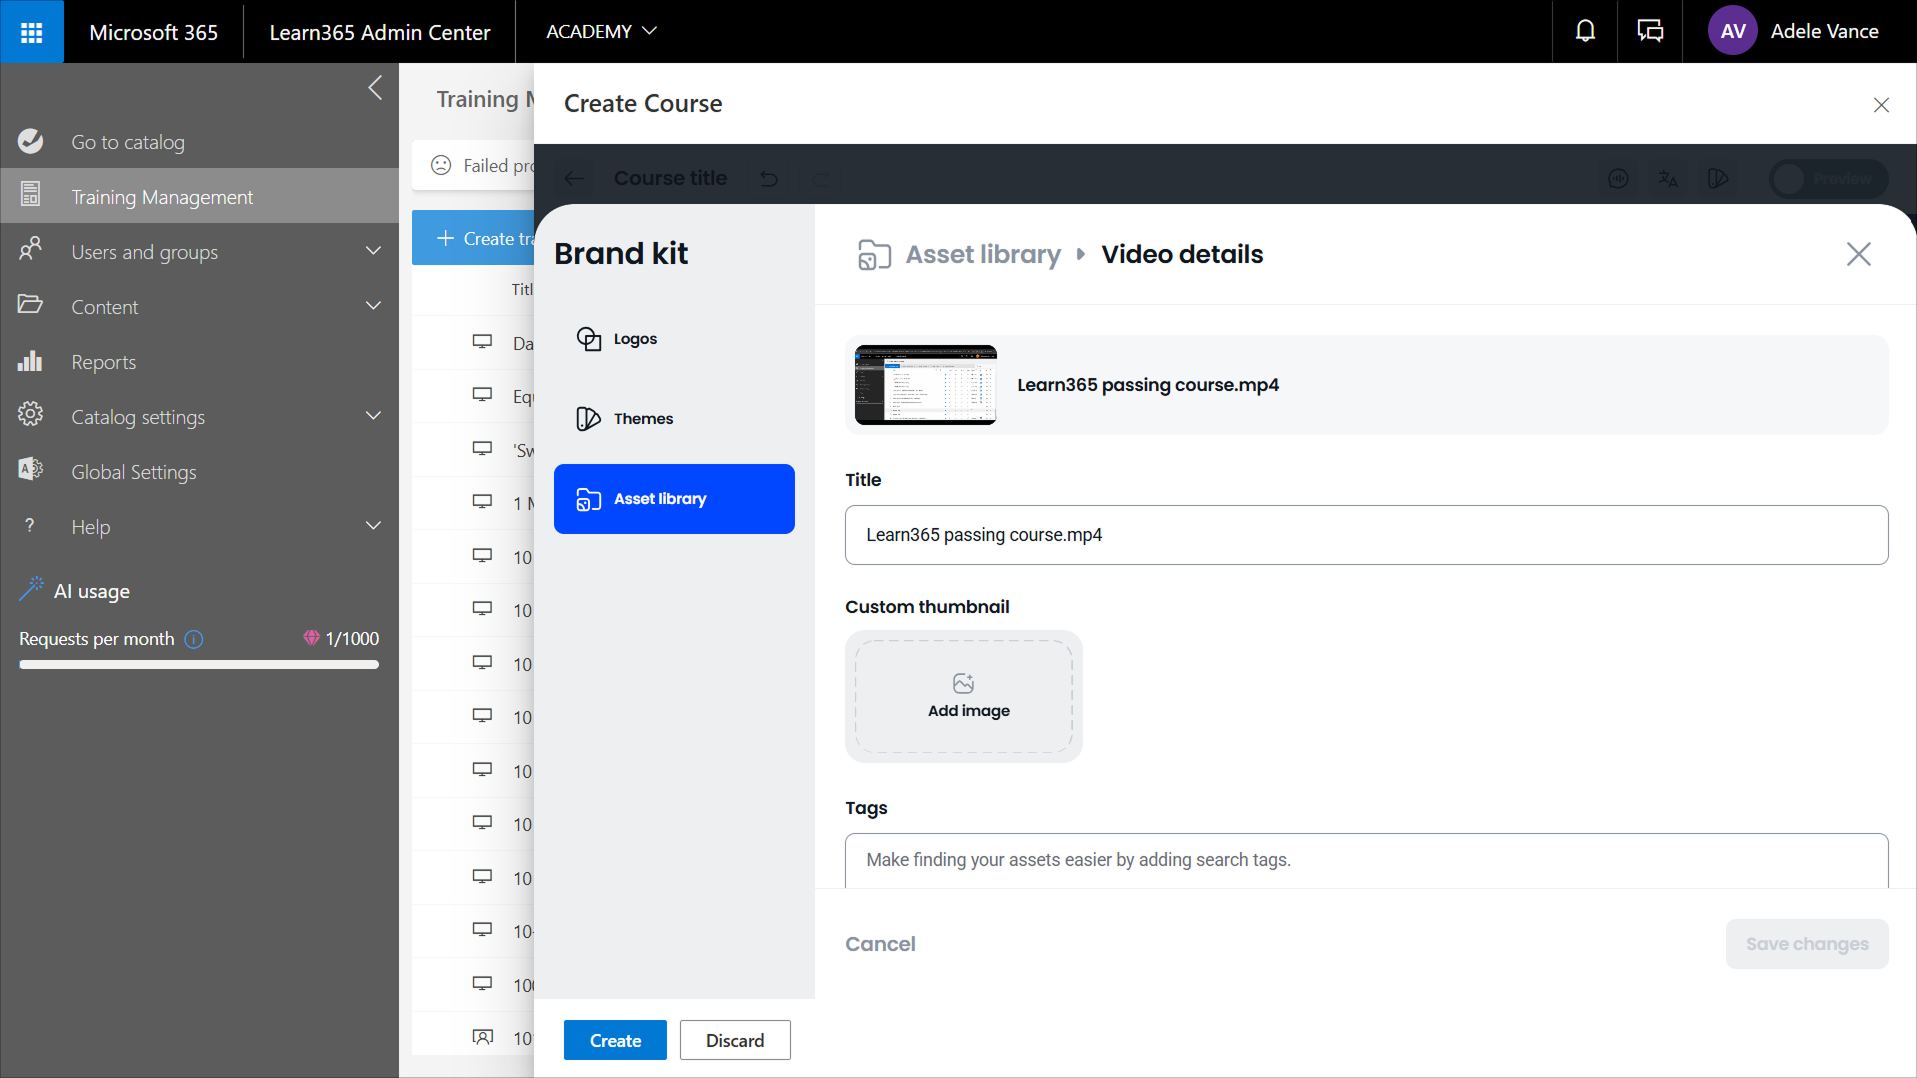Click the Create button

tap(615, 1040)
